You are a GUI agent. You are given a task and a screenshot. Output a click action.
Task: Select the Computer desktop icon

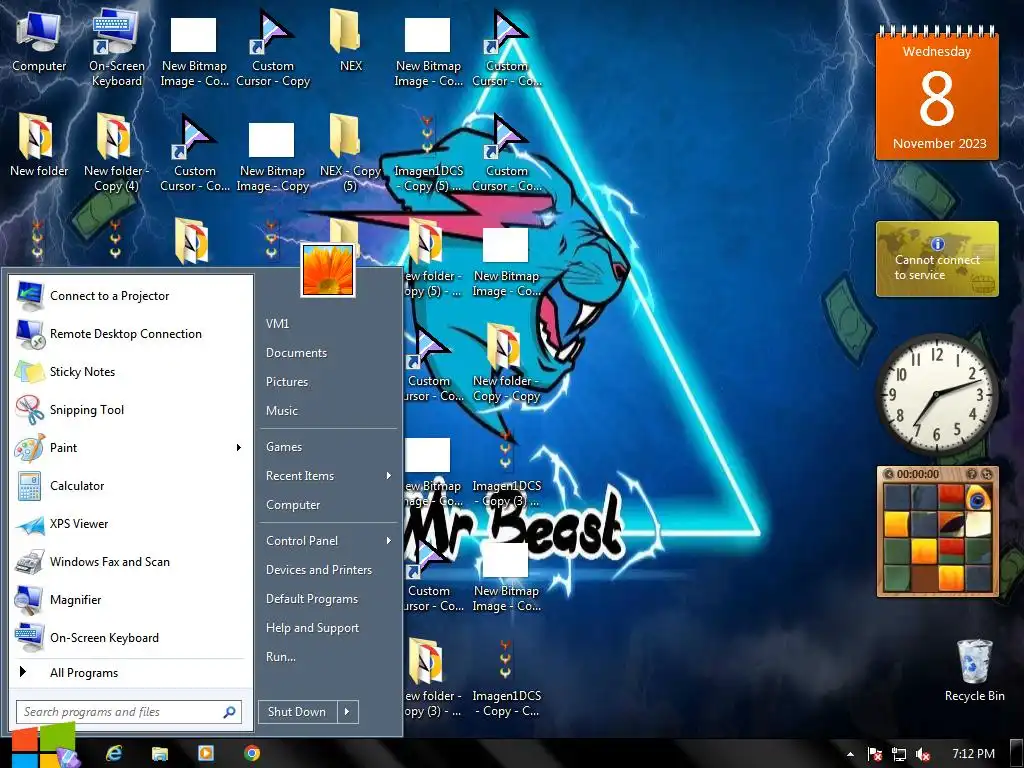pyautogui.click(x=39, y=42)
